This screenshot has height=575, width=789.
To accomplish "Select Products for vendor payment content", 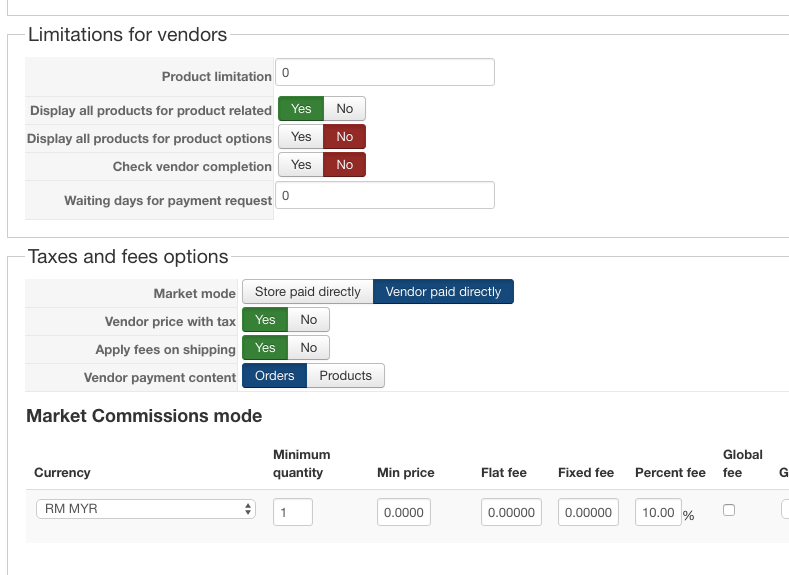I will (345, 376).
